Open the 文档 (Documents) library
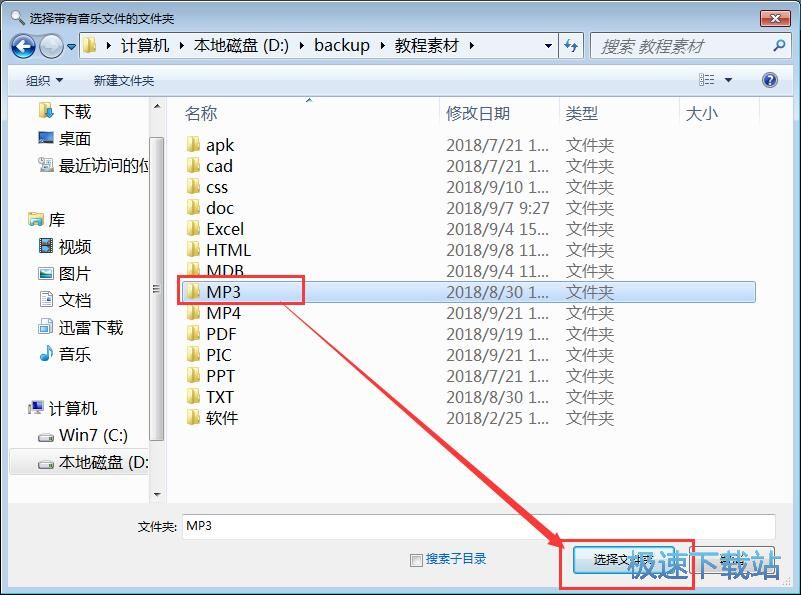The image size is (801, 595). click(x=73, y=301)
